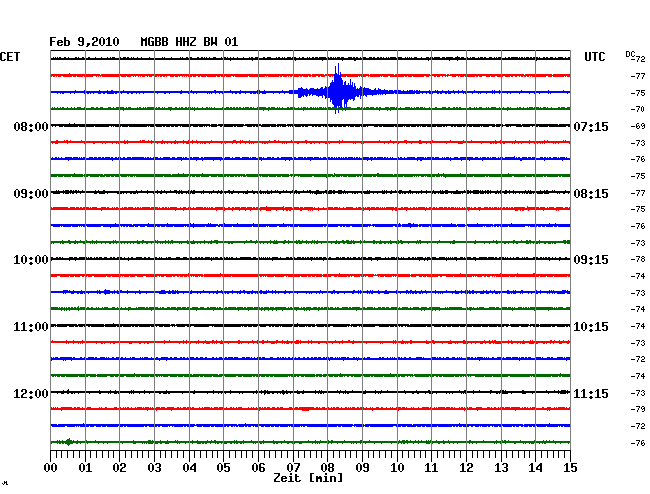Click the DC value "-78" beside 09:15
This screenshot has height=494, width=650.
pyautogui.click(x=638, y=259)
